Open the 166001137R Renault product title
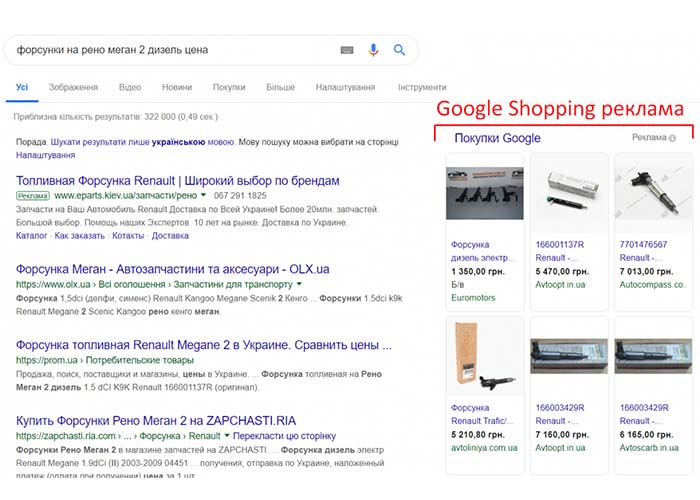 pos(560,251)
